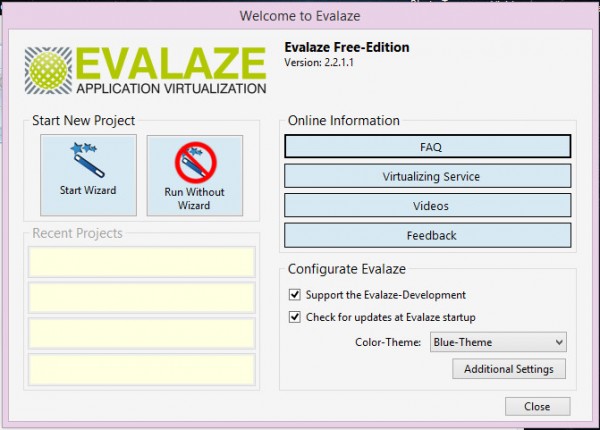Select the first Recent Projects slot

[x=142, y=262]
